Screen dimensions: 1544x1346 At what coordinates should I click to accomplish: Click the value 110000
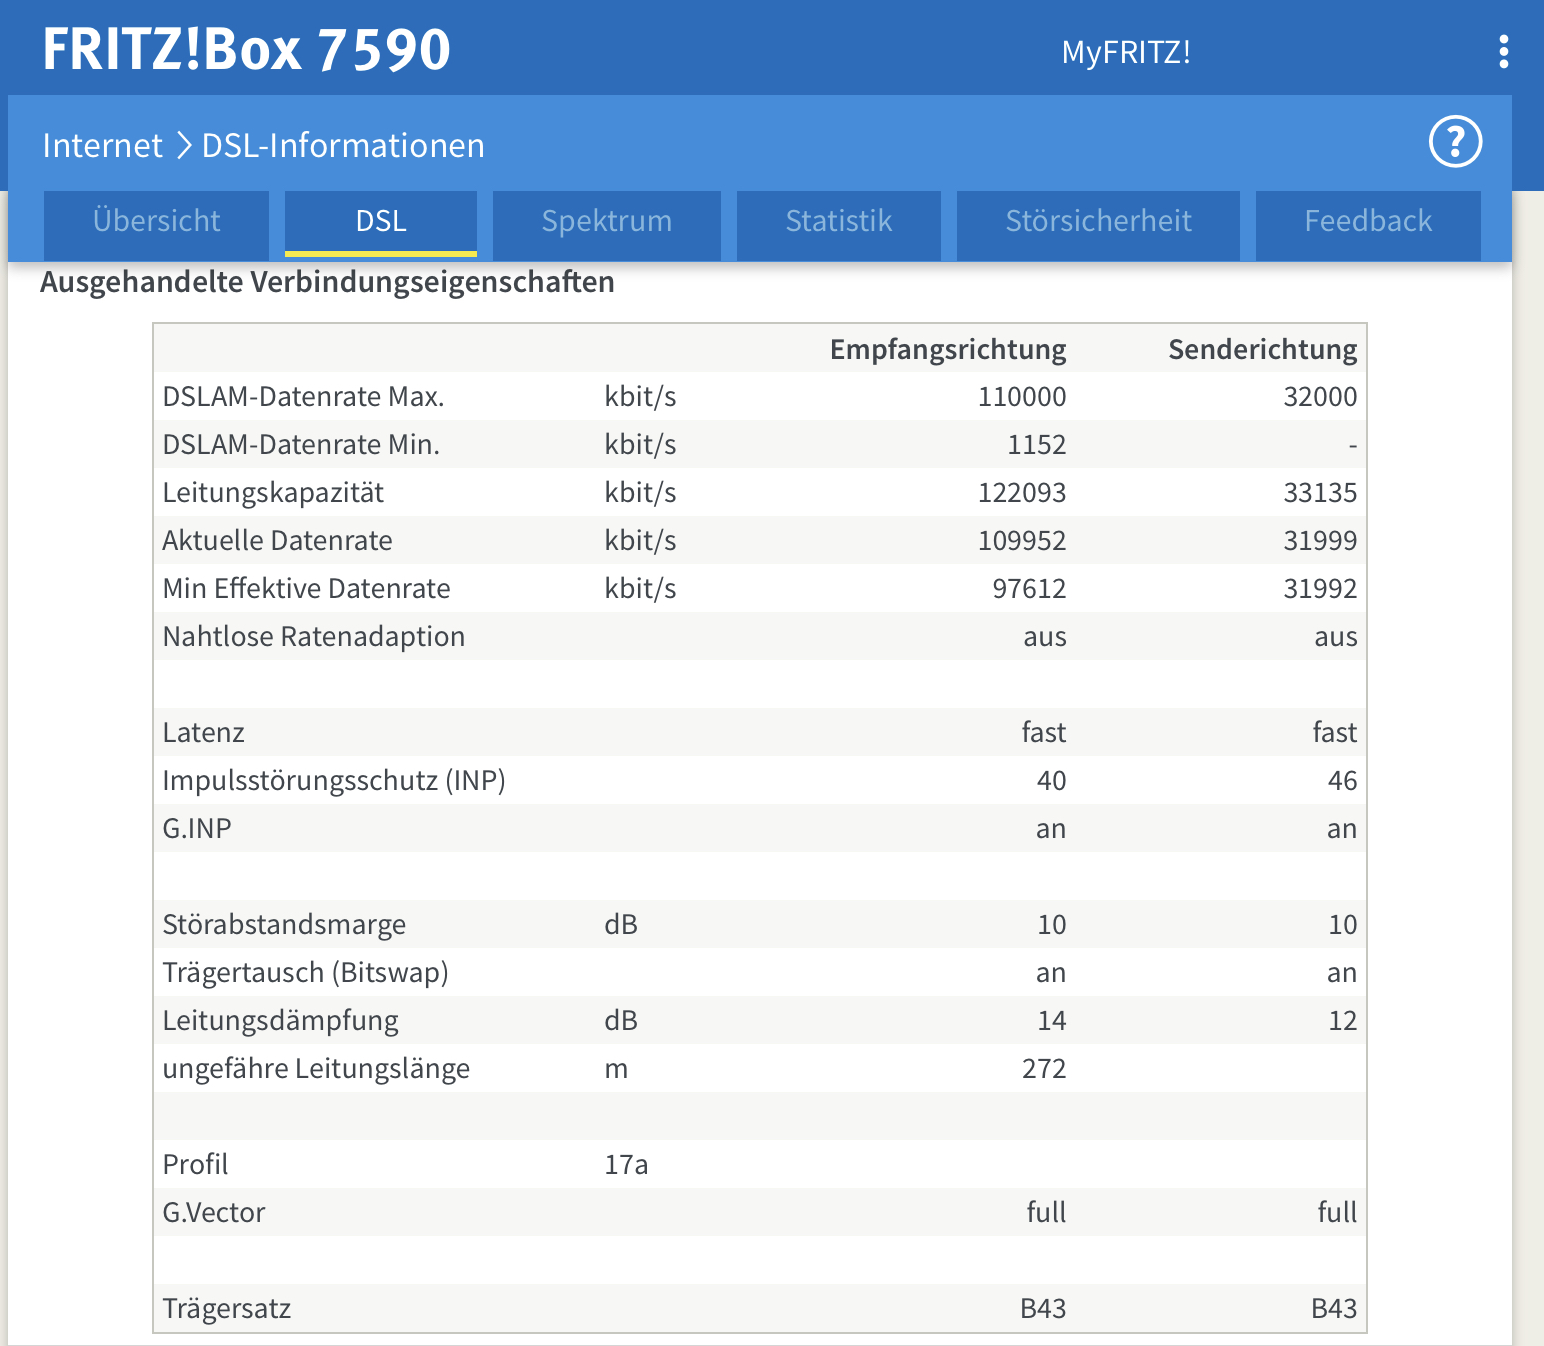(1022, 397)
